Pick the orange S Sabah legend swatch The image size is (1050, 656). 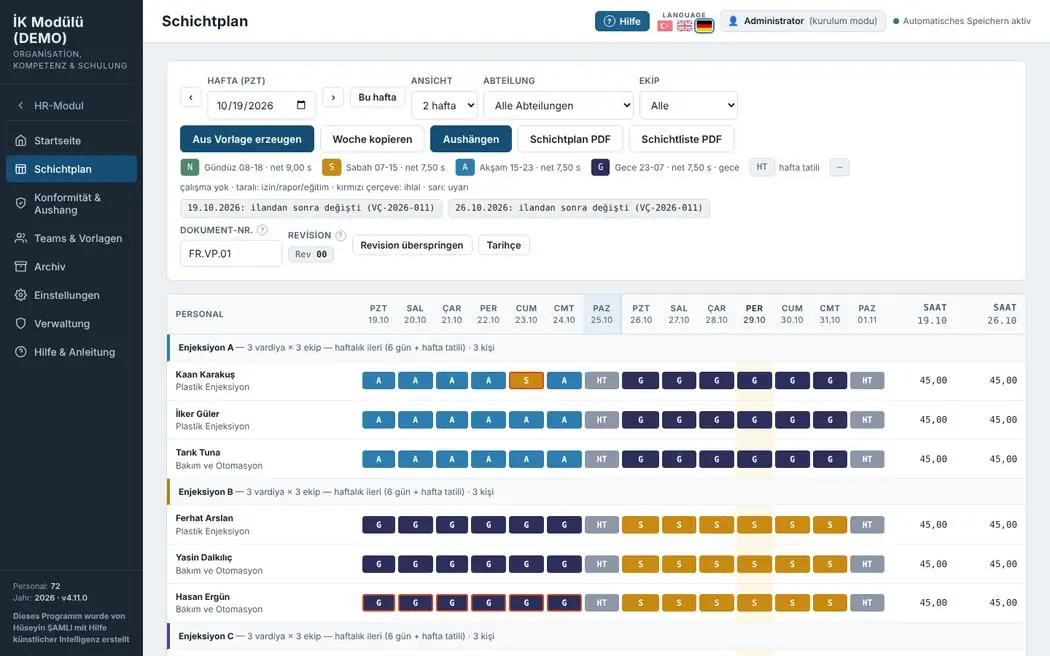pos(331,167)
